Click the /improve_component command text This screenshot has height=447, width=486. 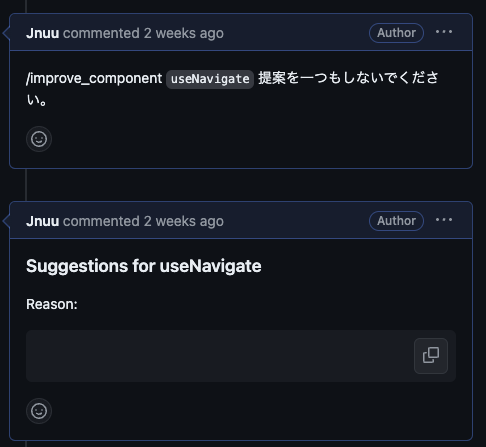(94, 79)
